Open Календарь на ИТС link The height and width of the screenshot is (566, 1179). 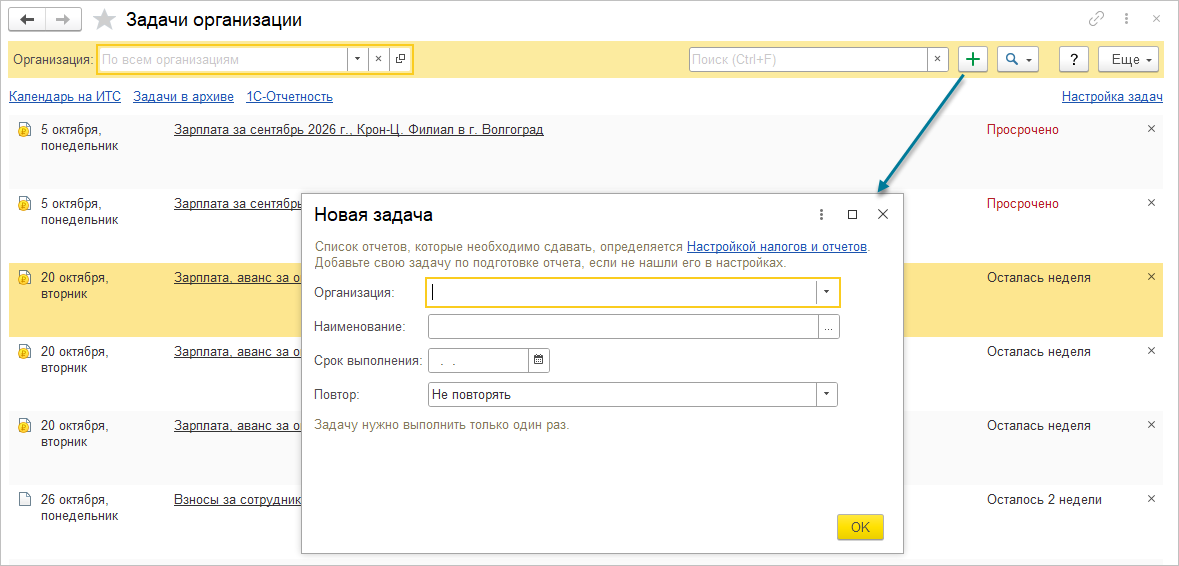point(65,96)
